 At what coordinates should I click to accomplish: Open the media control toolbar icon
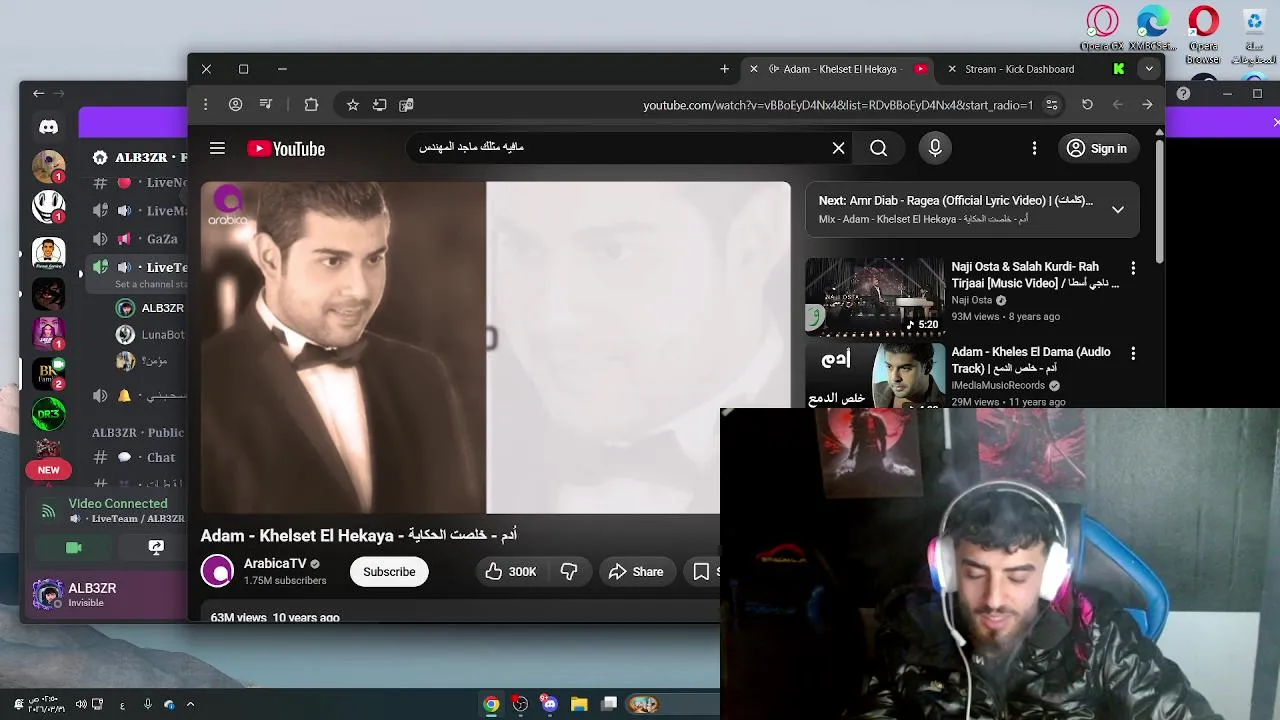point(265,105)
